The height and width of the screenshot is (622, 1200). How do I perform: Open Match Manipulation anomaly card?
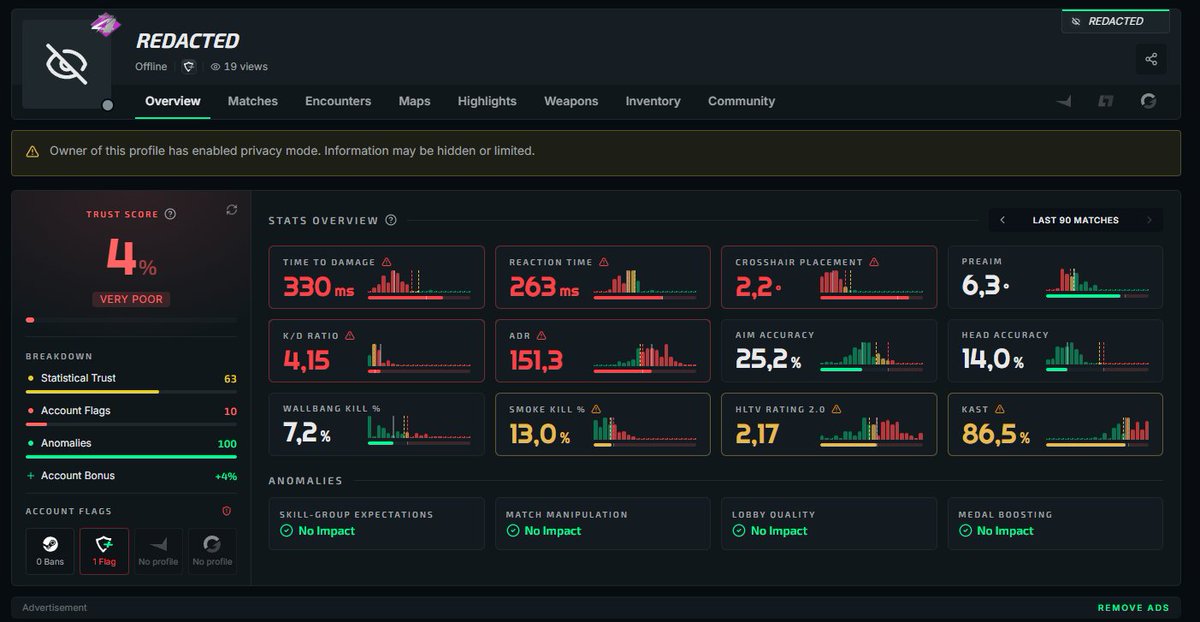(602, 523)
